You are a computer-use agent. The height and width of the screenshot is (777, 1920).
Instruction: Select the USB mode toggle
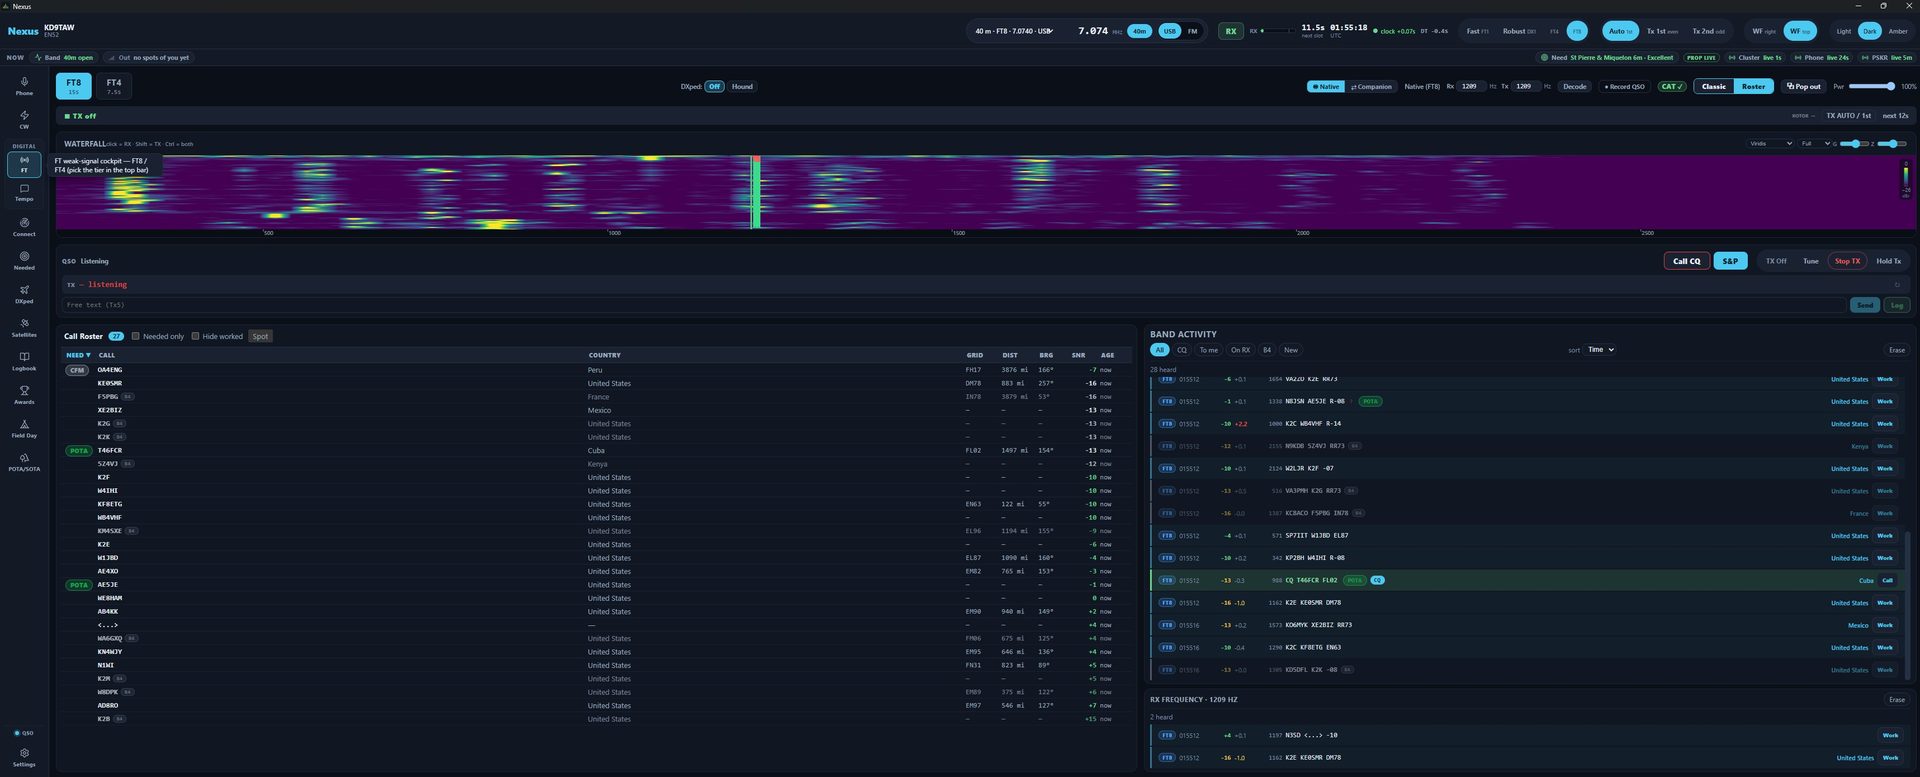pyautogui.click(x=1169, y=31)
